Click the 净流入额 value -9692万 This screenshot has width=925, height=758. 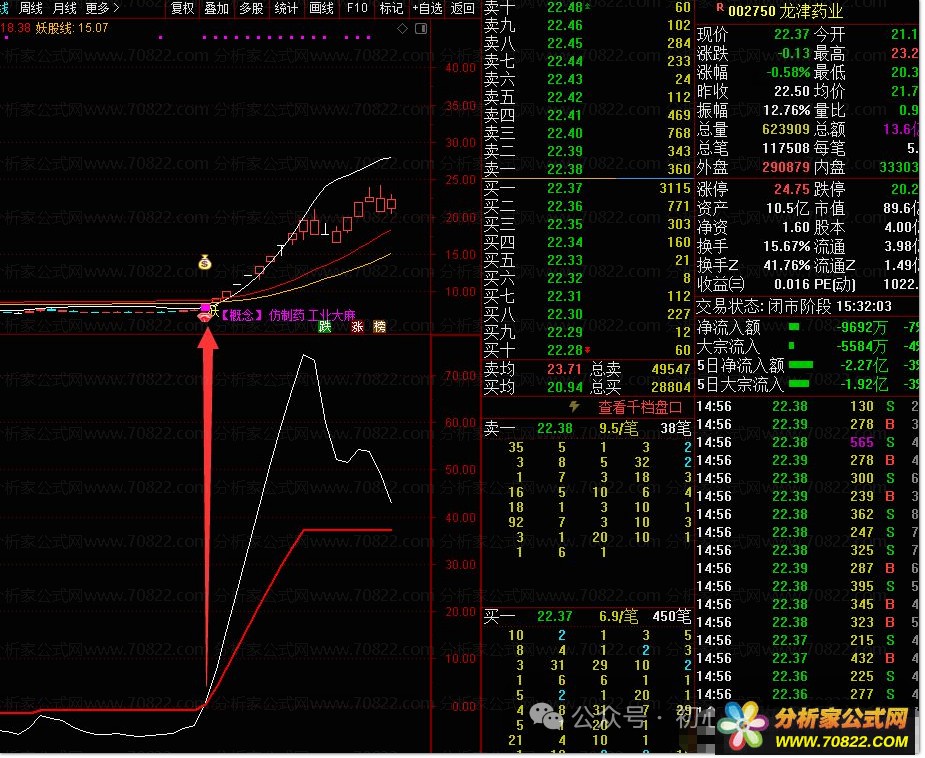coord(862,327)
